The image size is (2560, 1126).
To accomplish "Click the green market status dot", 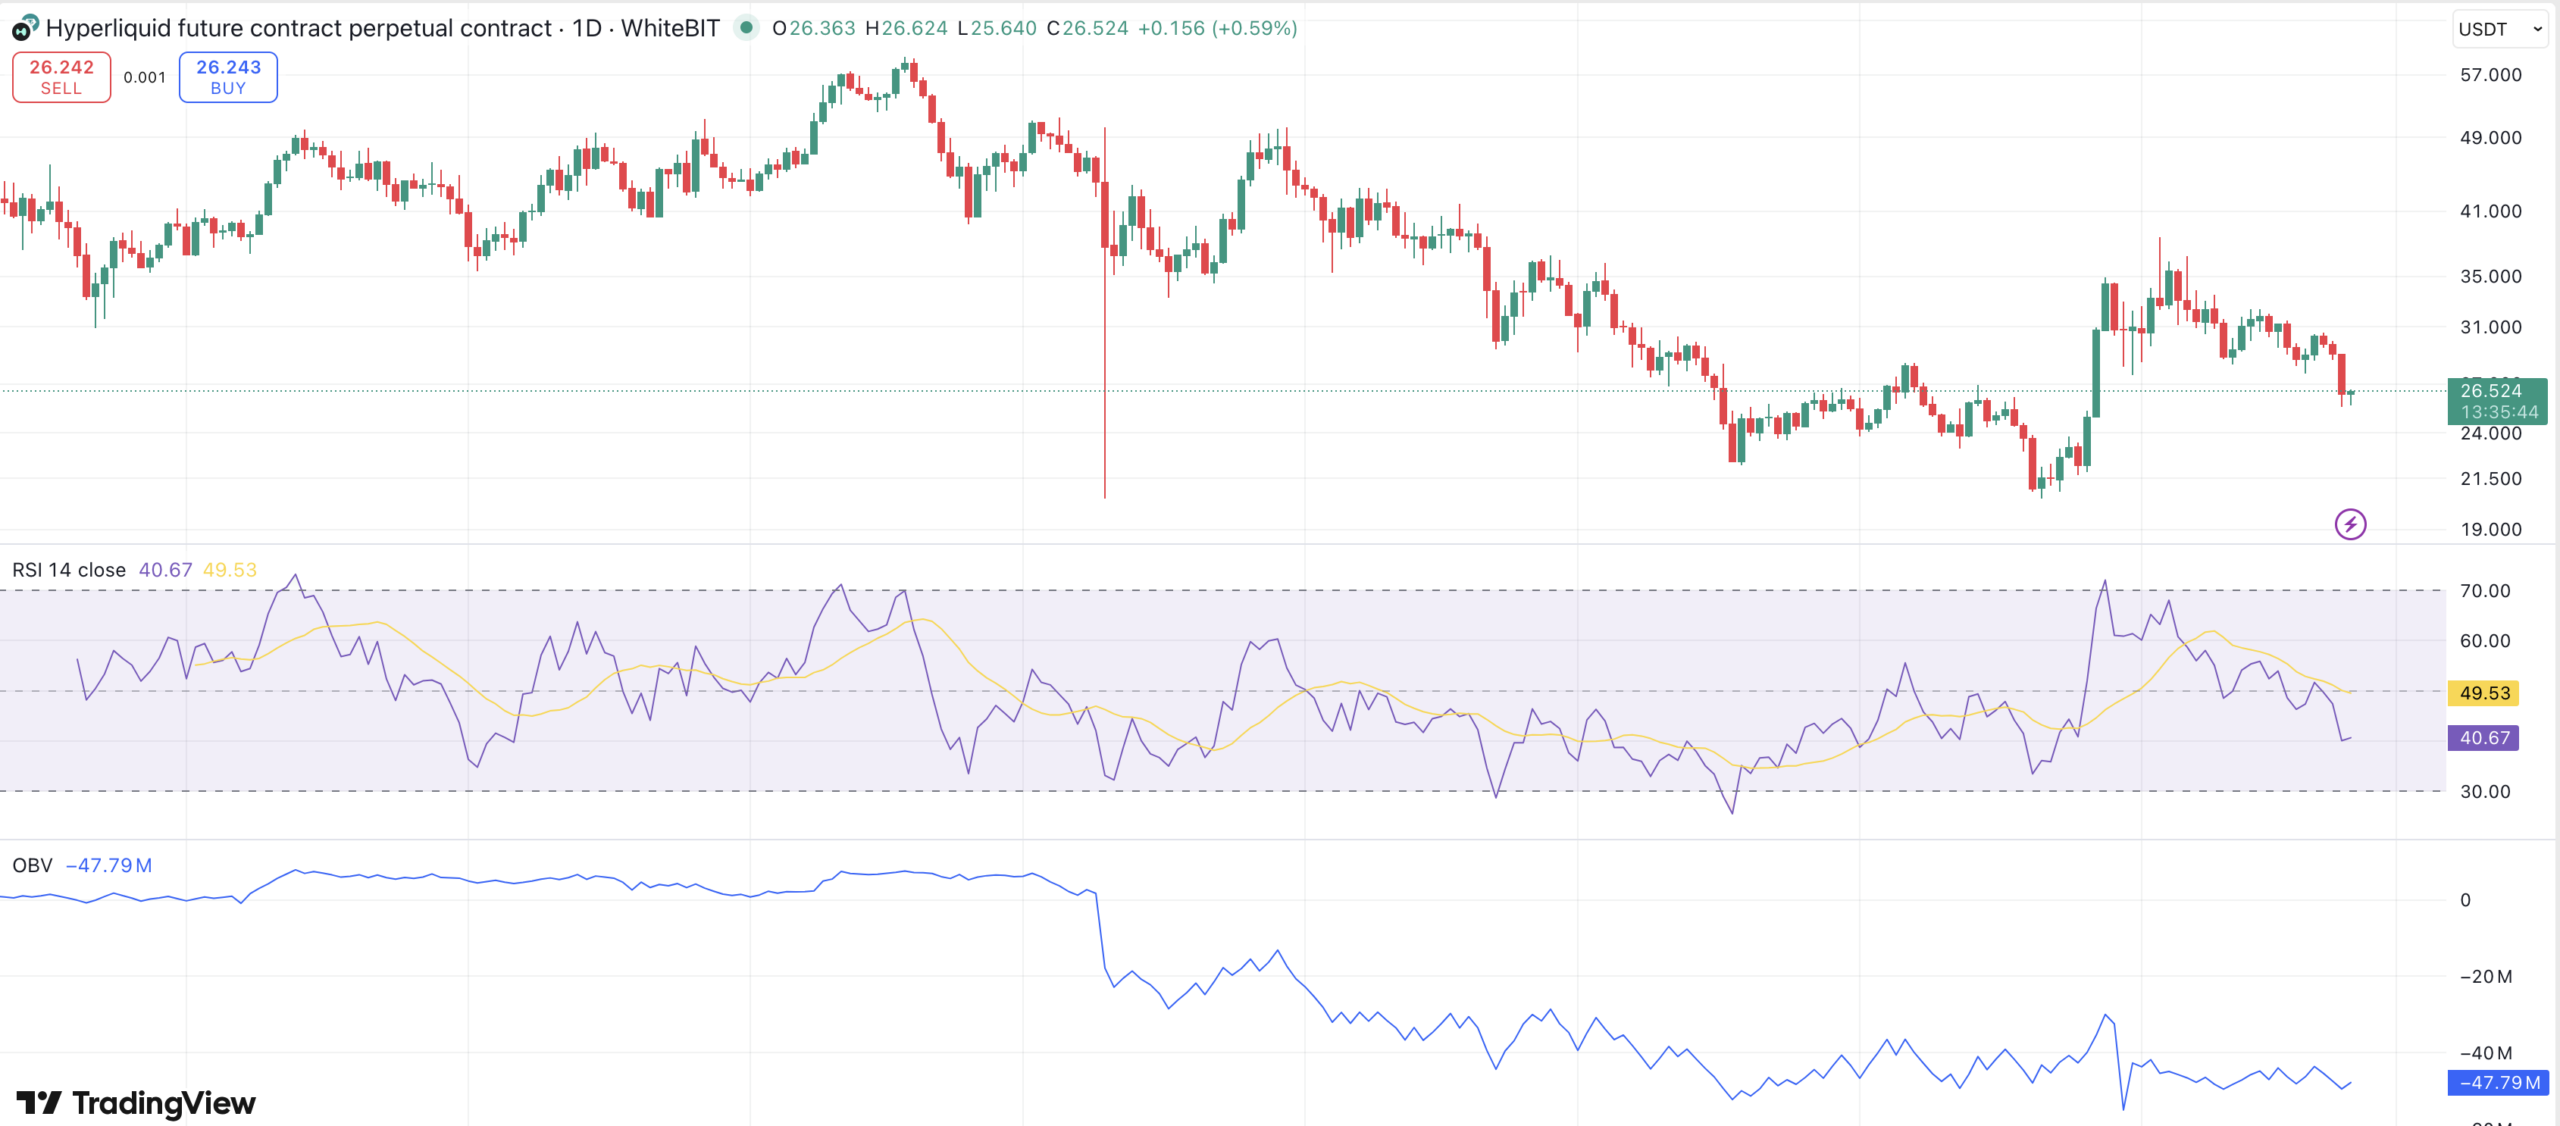I will pos(746,28).
